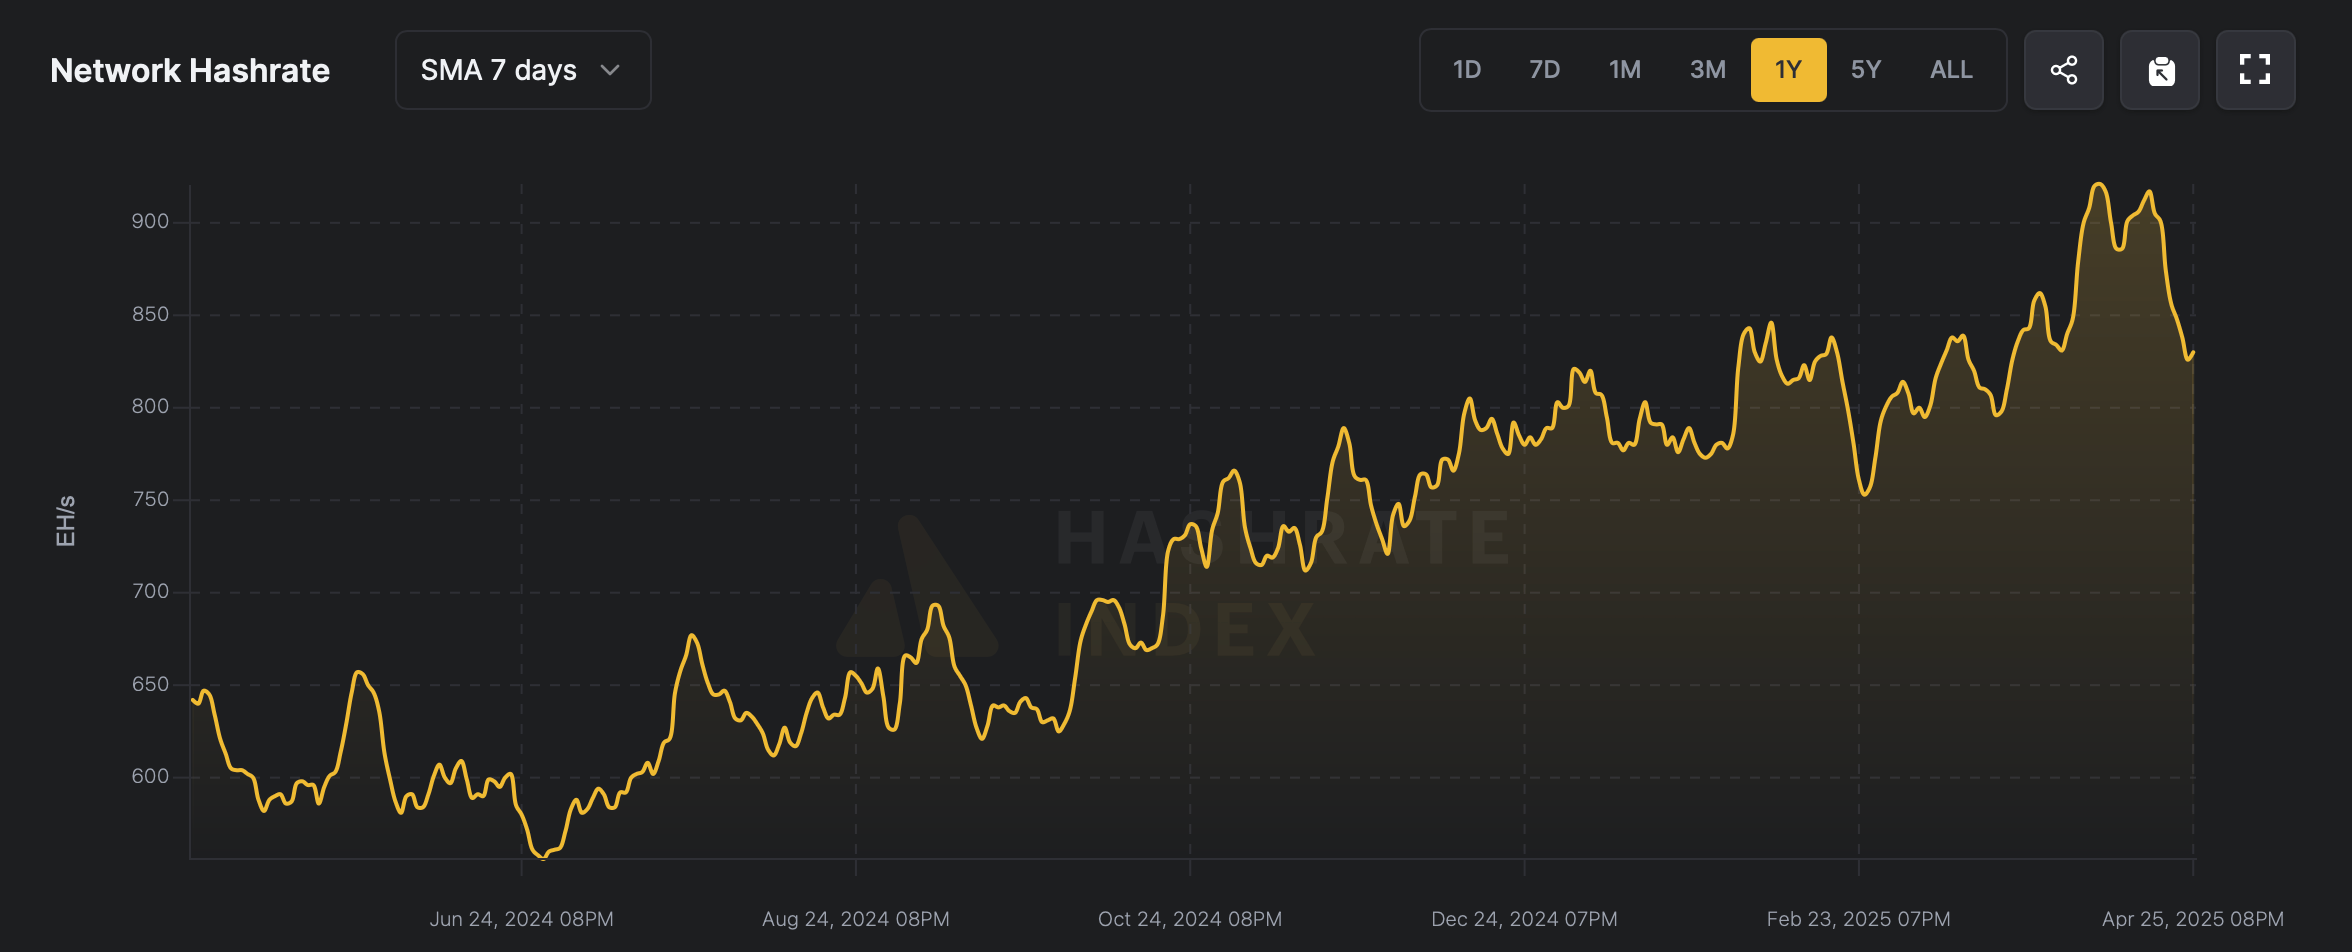Click the Jun 24, 2024 08PM axis label

521,918
